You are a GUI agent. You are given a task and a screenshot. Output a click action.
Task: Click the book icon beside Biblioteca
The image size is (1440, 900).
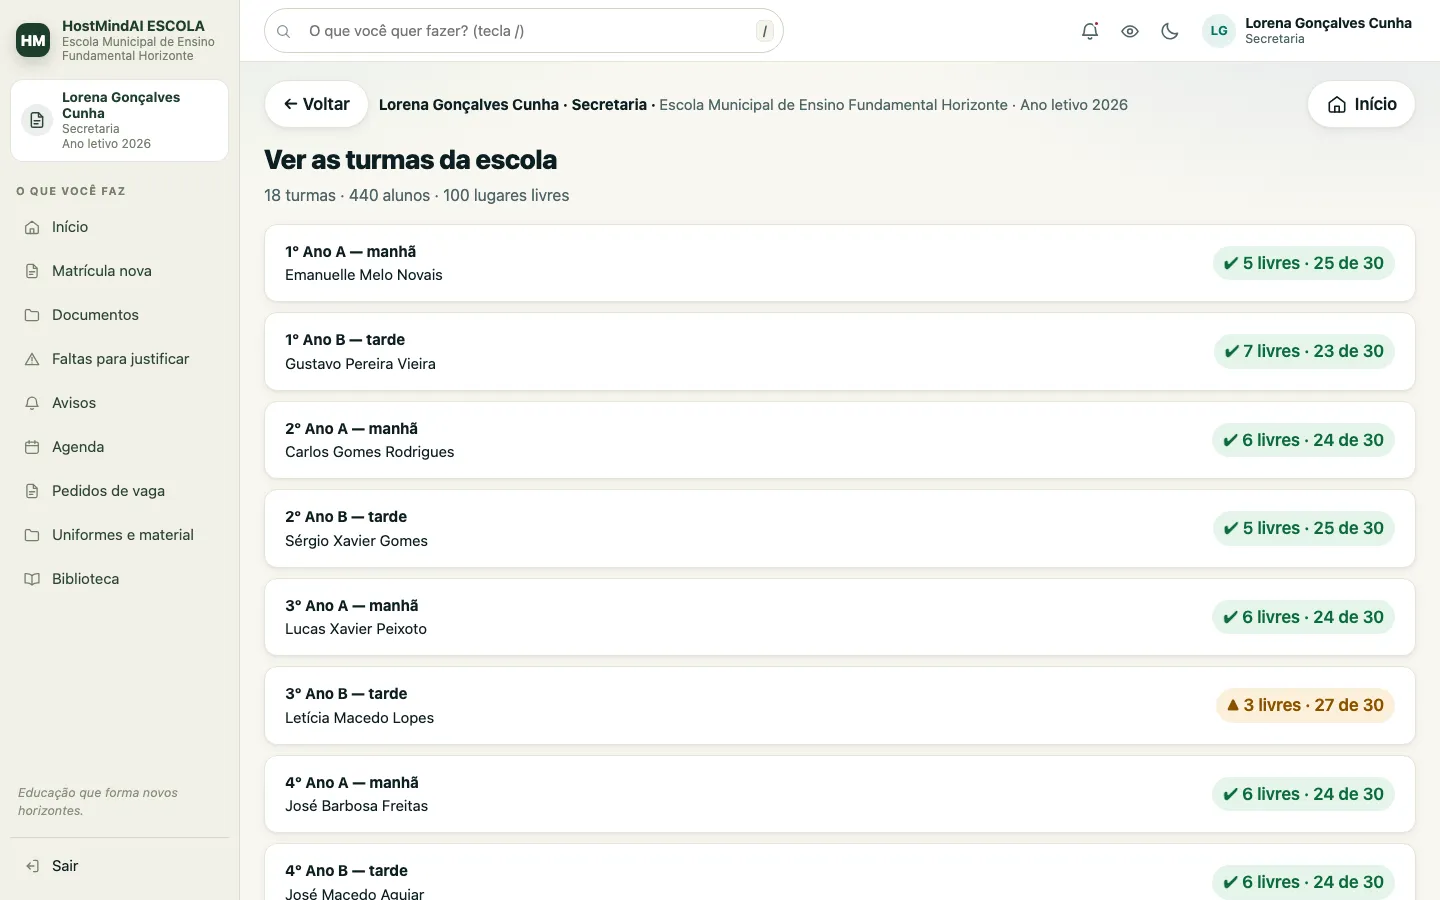pyautogui.click(x=32, y=579)
